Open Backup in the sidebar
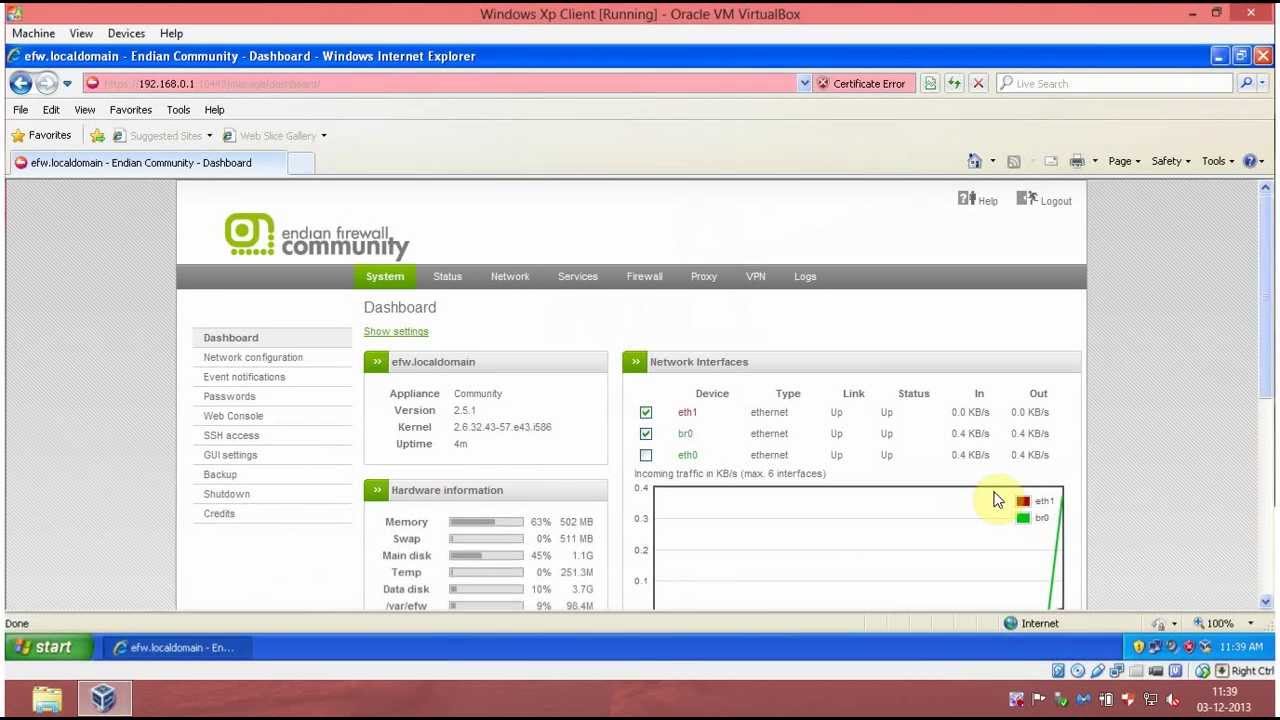The image size is (1280, 720). pos(220,475)
